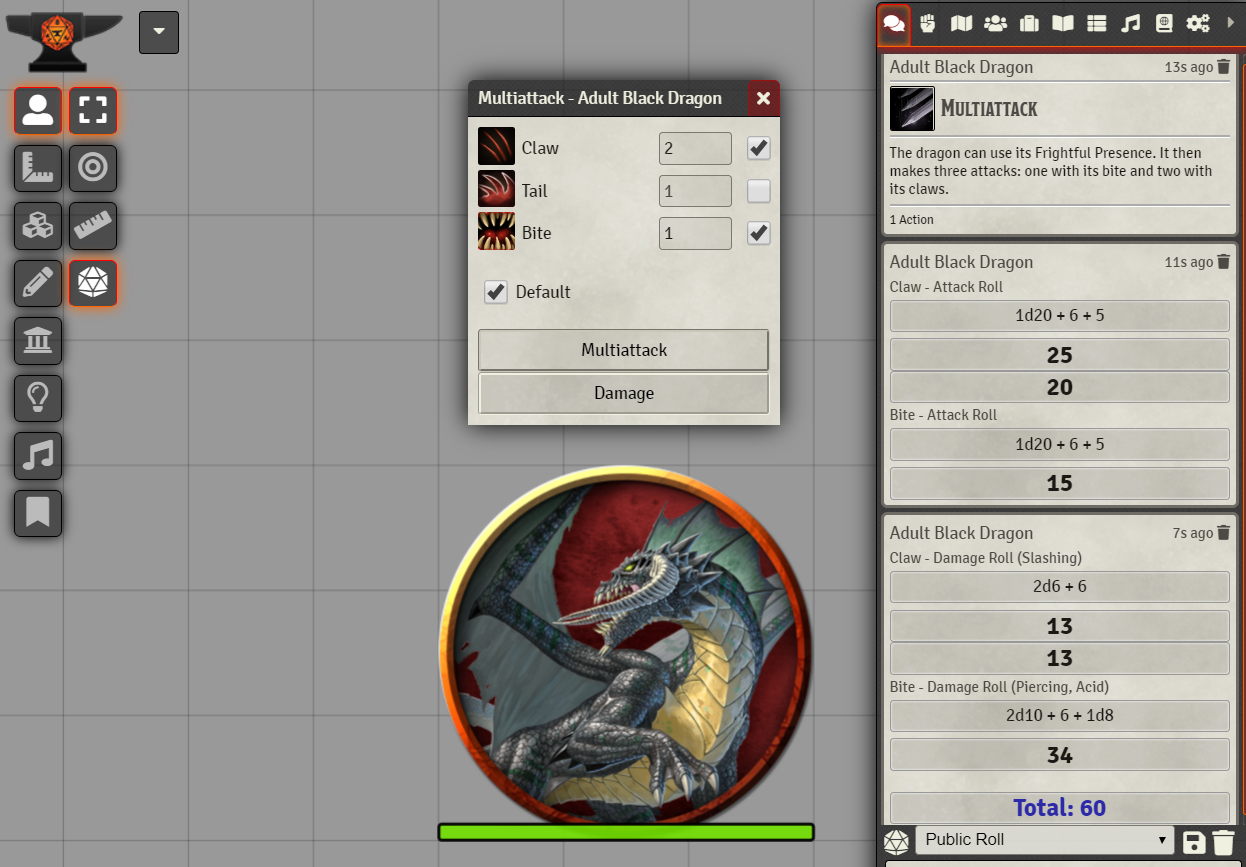Click the Multiattack button
Image resolution: width=1246 pixels, height=867 pixels.
(x=624, y=350)
